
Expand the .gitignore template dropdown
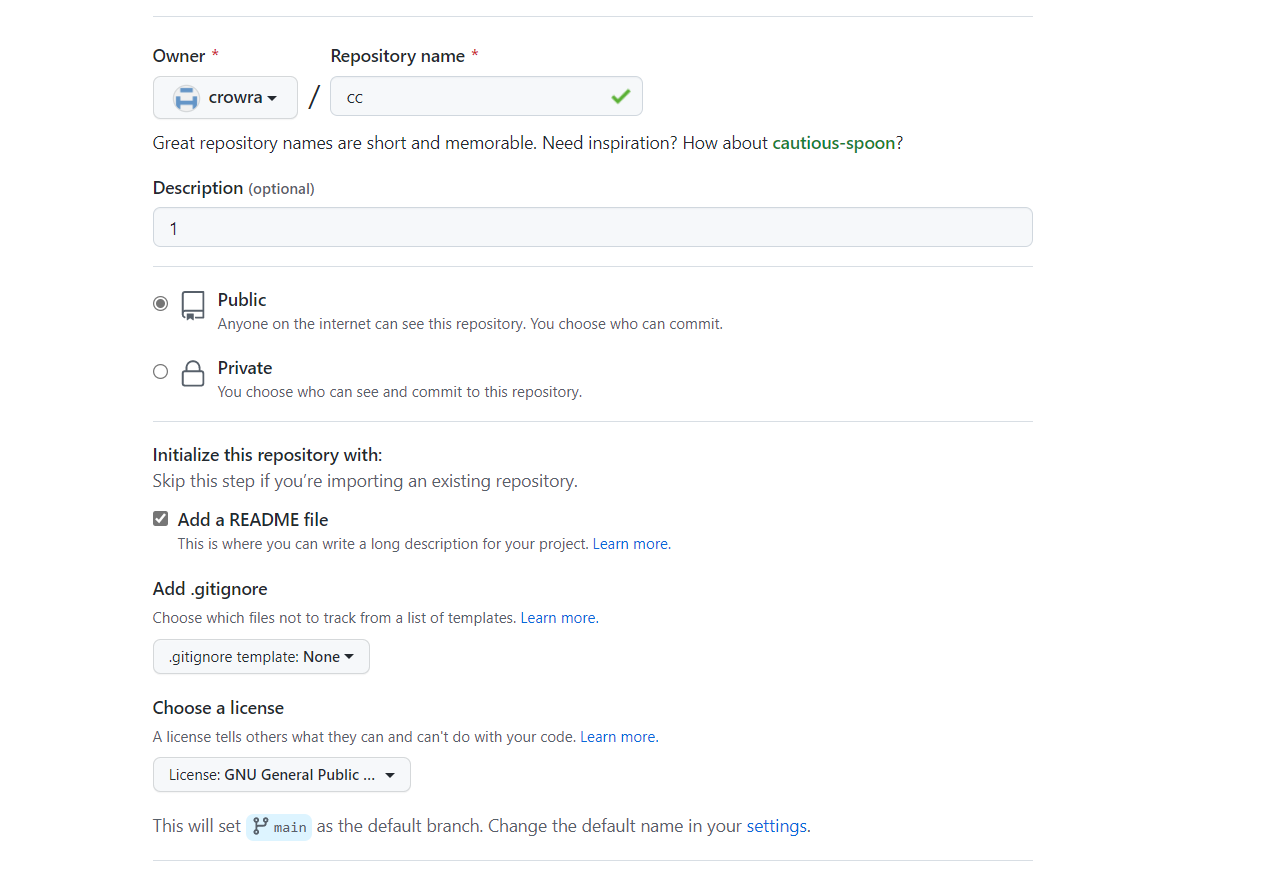click(261, 657)
